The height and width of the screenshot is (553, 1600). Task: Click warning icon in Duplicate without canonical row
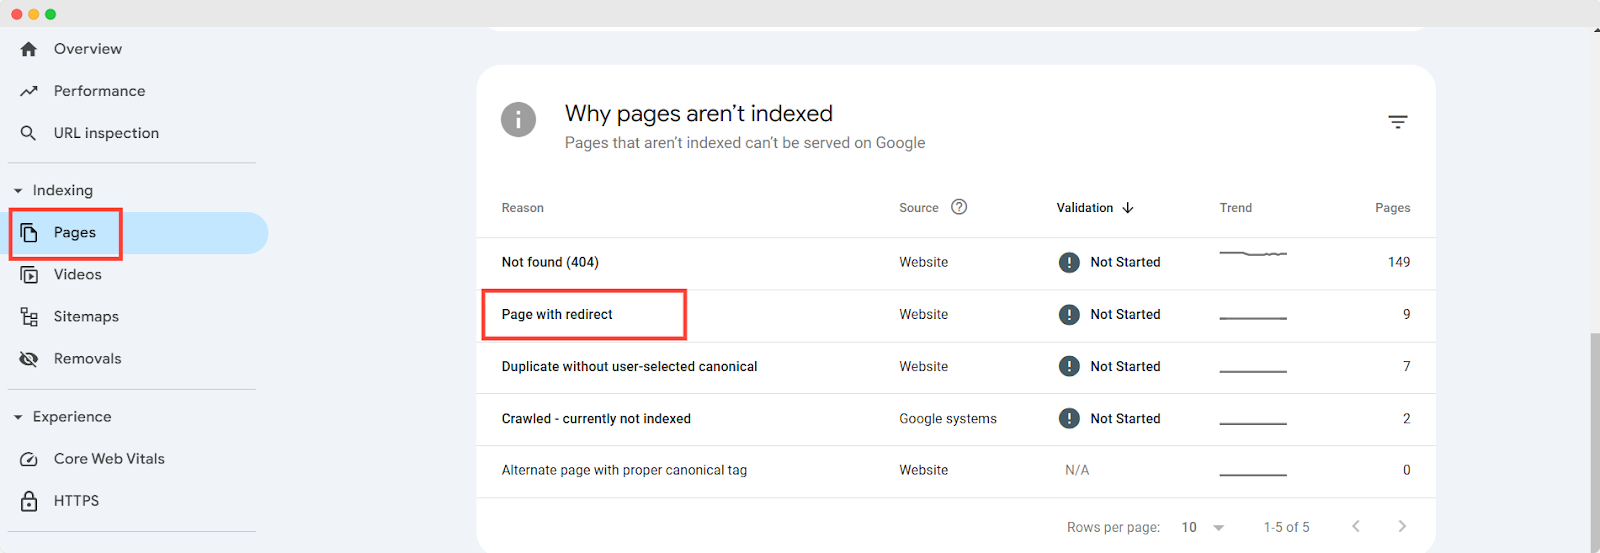point(1069,366)
